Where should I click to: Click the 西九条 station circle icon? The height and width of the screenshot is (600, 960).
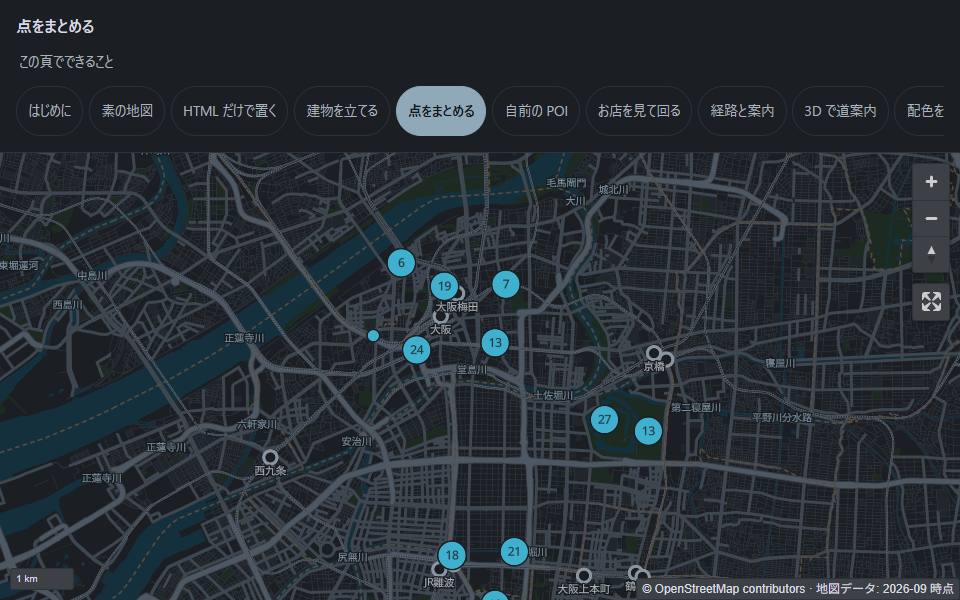tap(270, 457)
